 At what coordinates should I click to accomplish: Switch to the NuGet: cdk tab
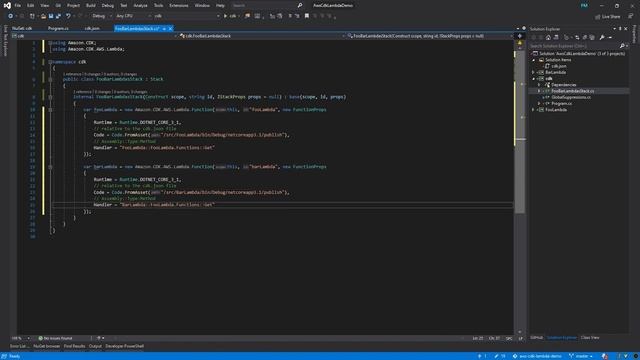tap(22, 29)
